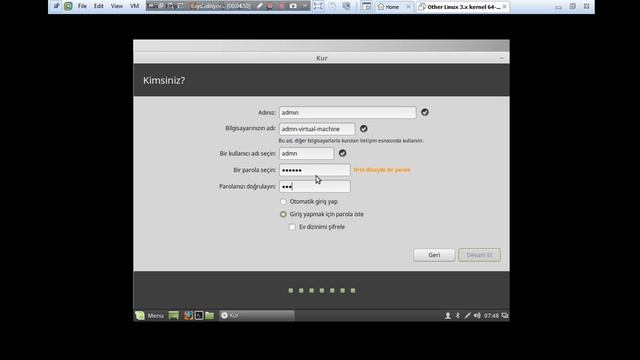Image resolution: width=640 pixels, height=360 pixels.
Task: Open the file manager folder icon in the panel
Action: [209, 316]
